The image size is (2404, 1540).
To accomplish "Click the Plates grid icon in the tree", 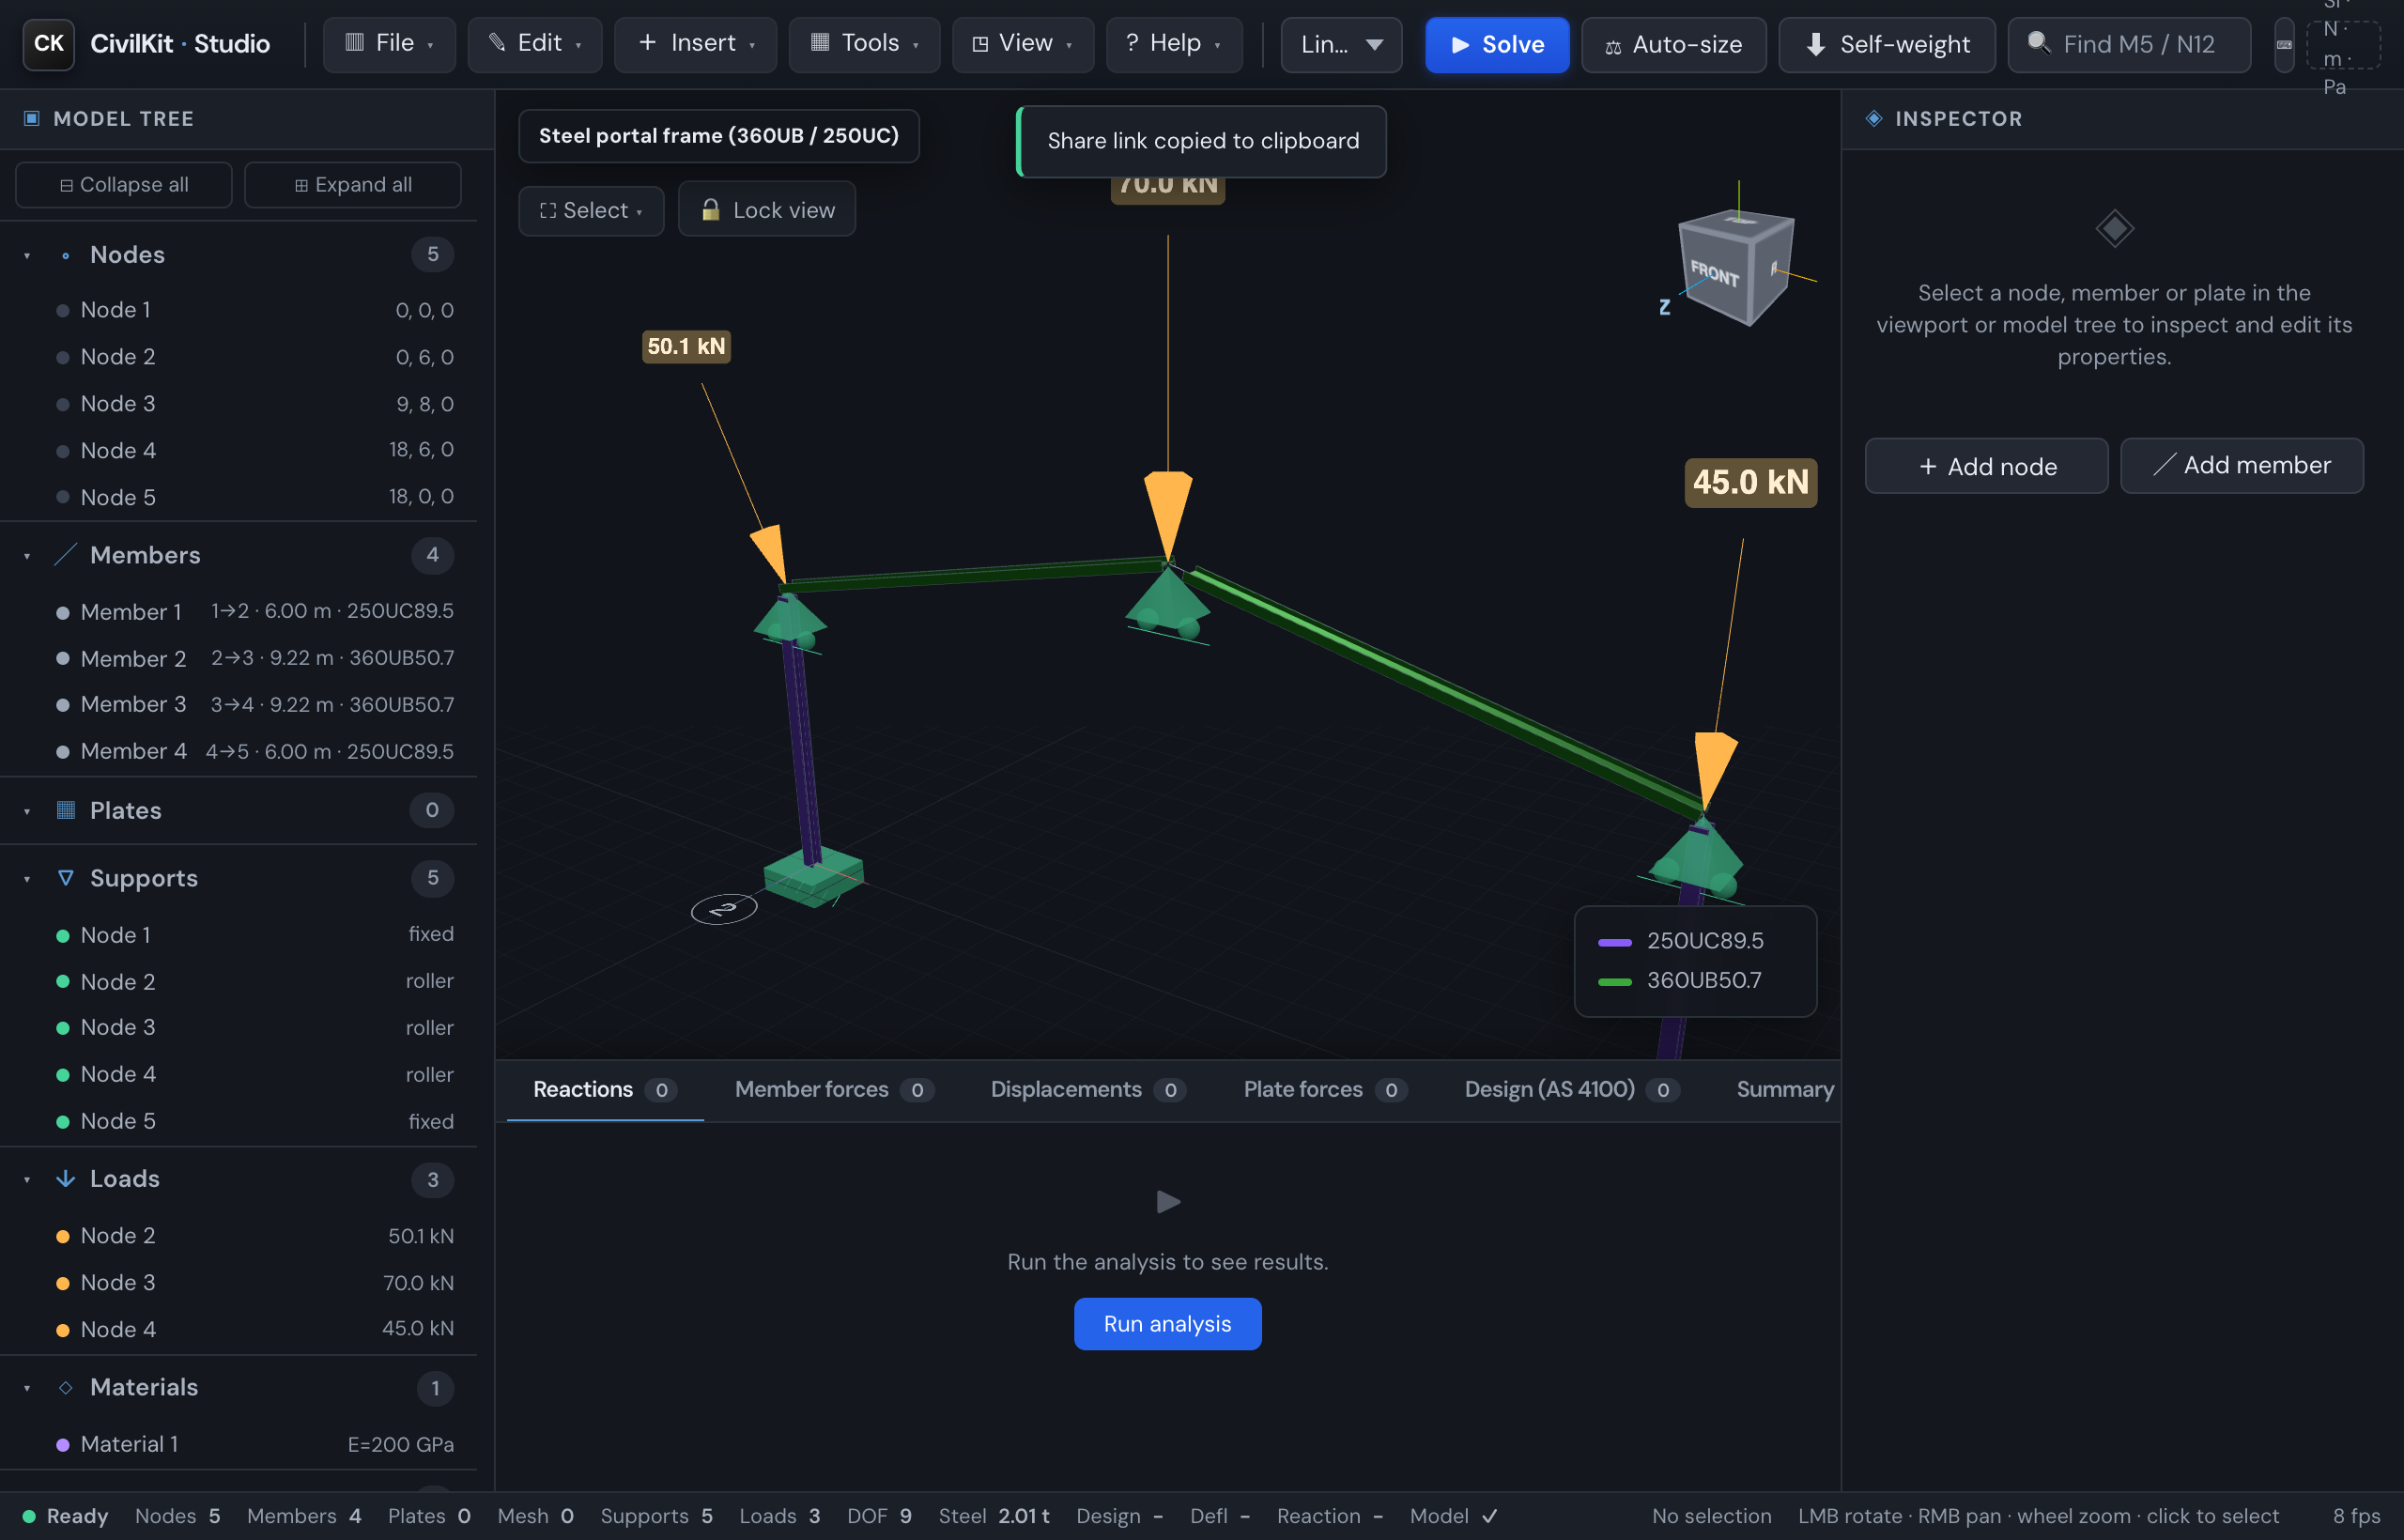I will tap(66, 810).
